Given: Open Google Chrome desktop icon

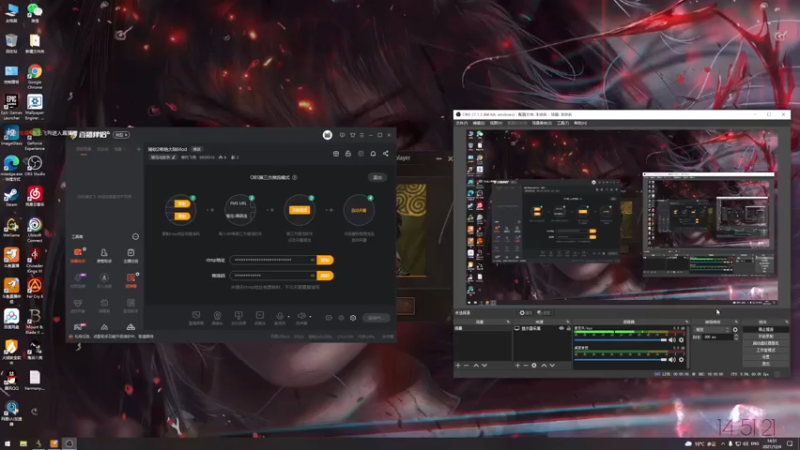Looking at the screenshot, I should pos(35,76).
